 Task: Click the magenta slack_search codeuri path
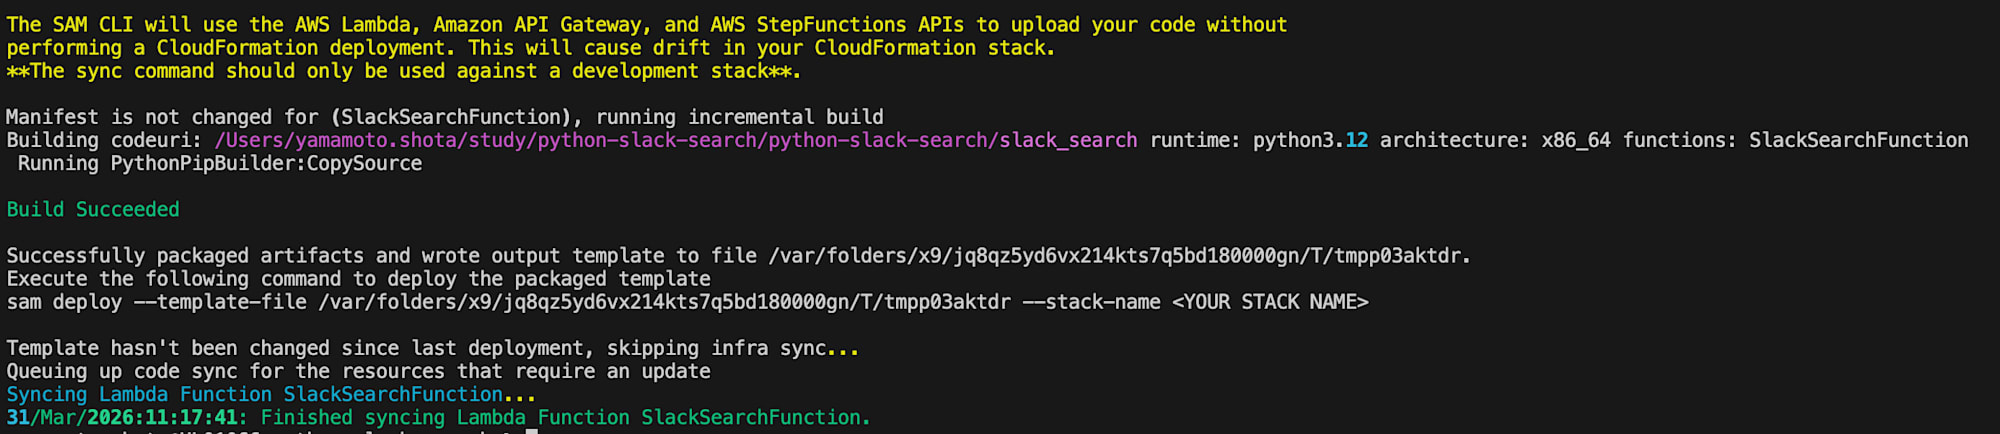(x=675, y=140)
